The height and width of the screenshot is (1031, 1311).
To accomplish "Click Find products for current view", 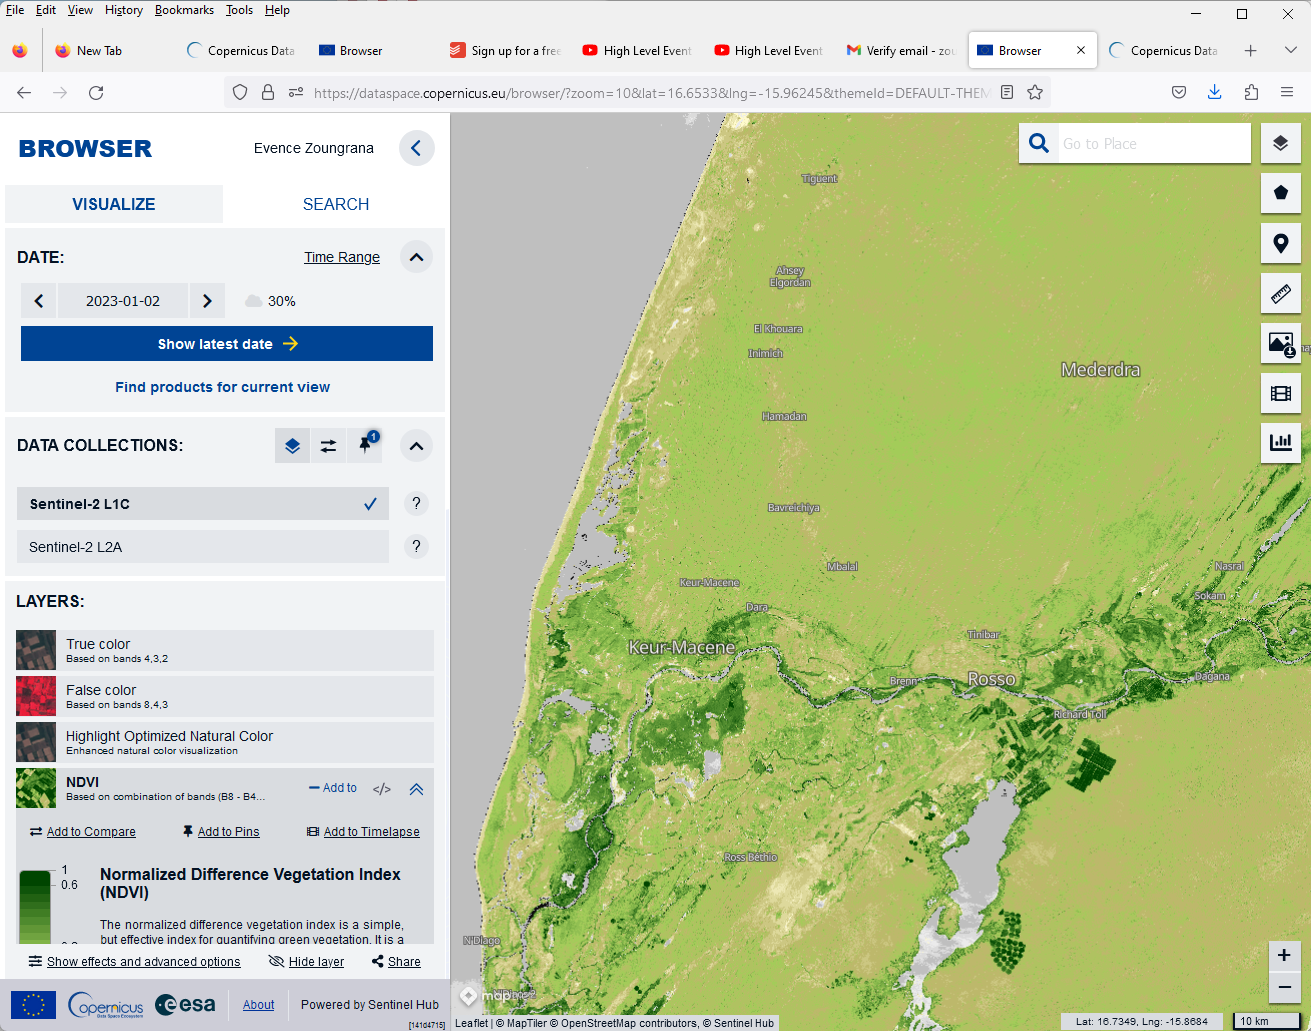I will point(222,387).
